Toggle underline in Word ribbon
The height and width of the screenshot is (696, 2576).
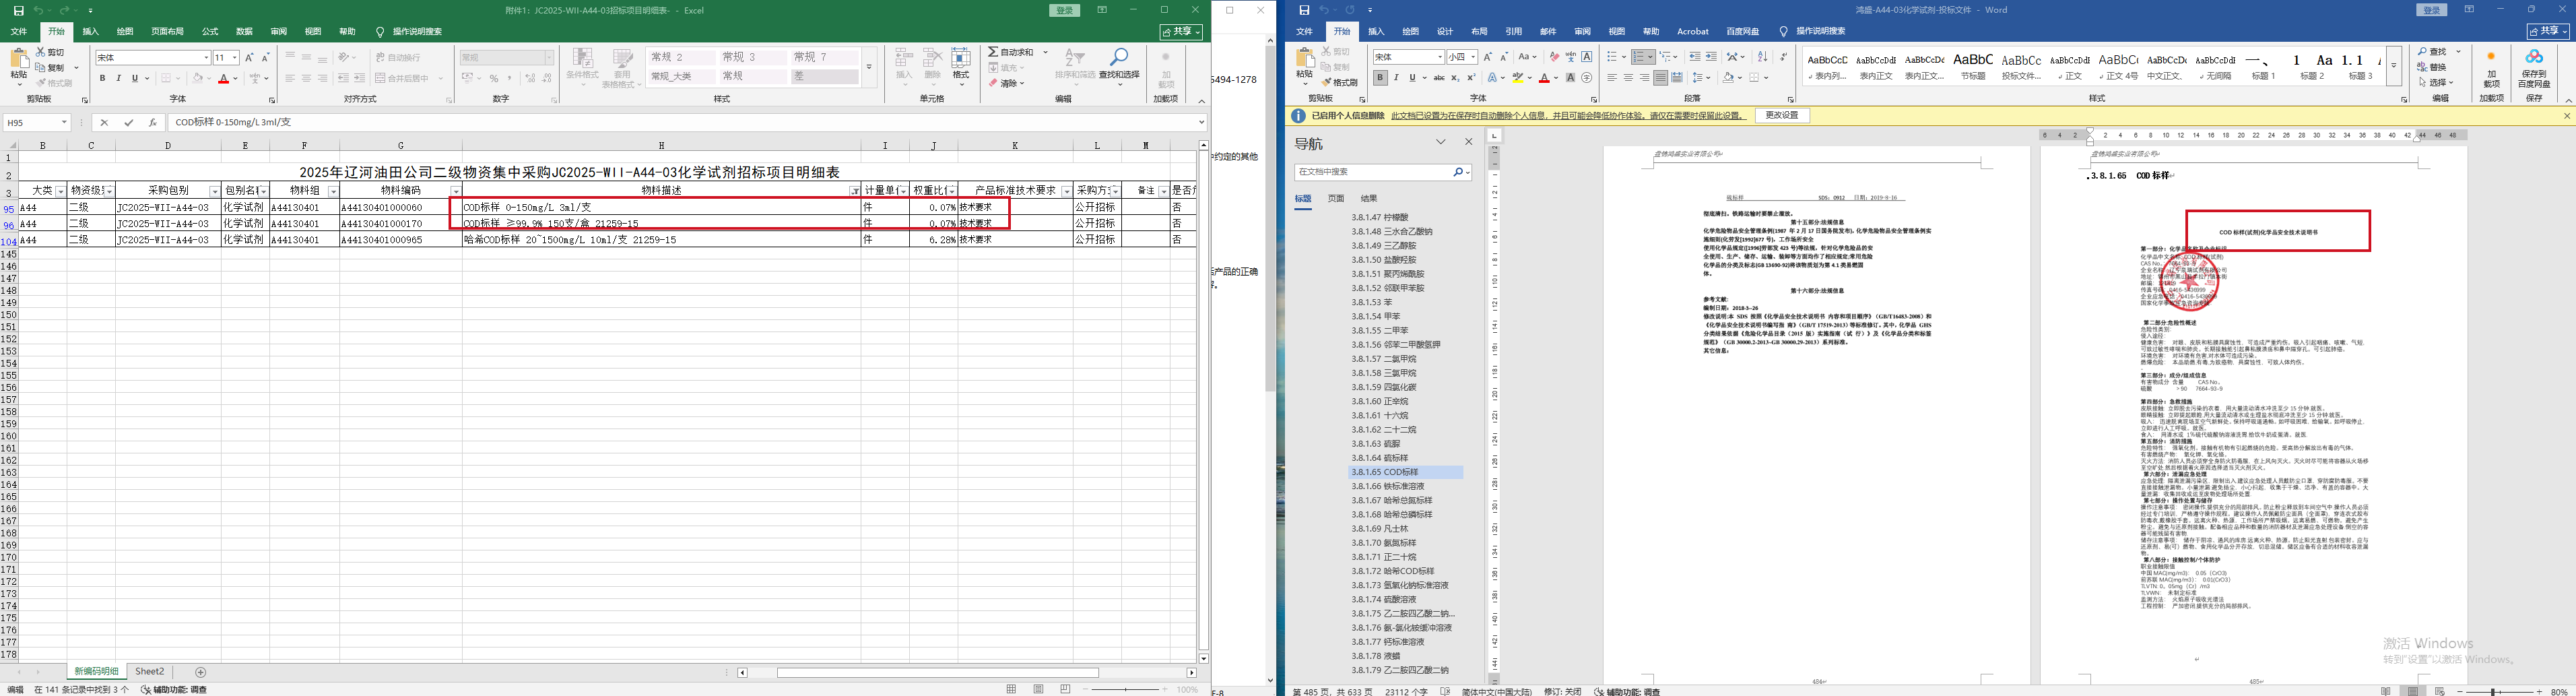pos(1412,78)
